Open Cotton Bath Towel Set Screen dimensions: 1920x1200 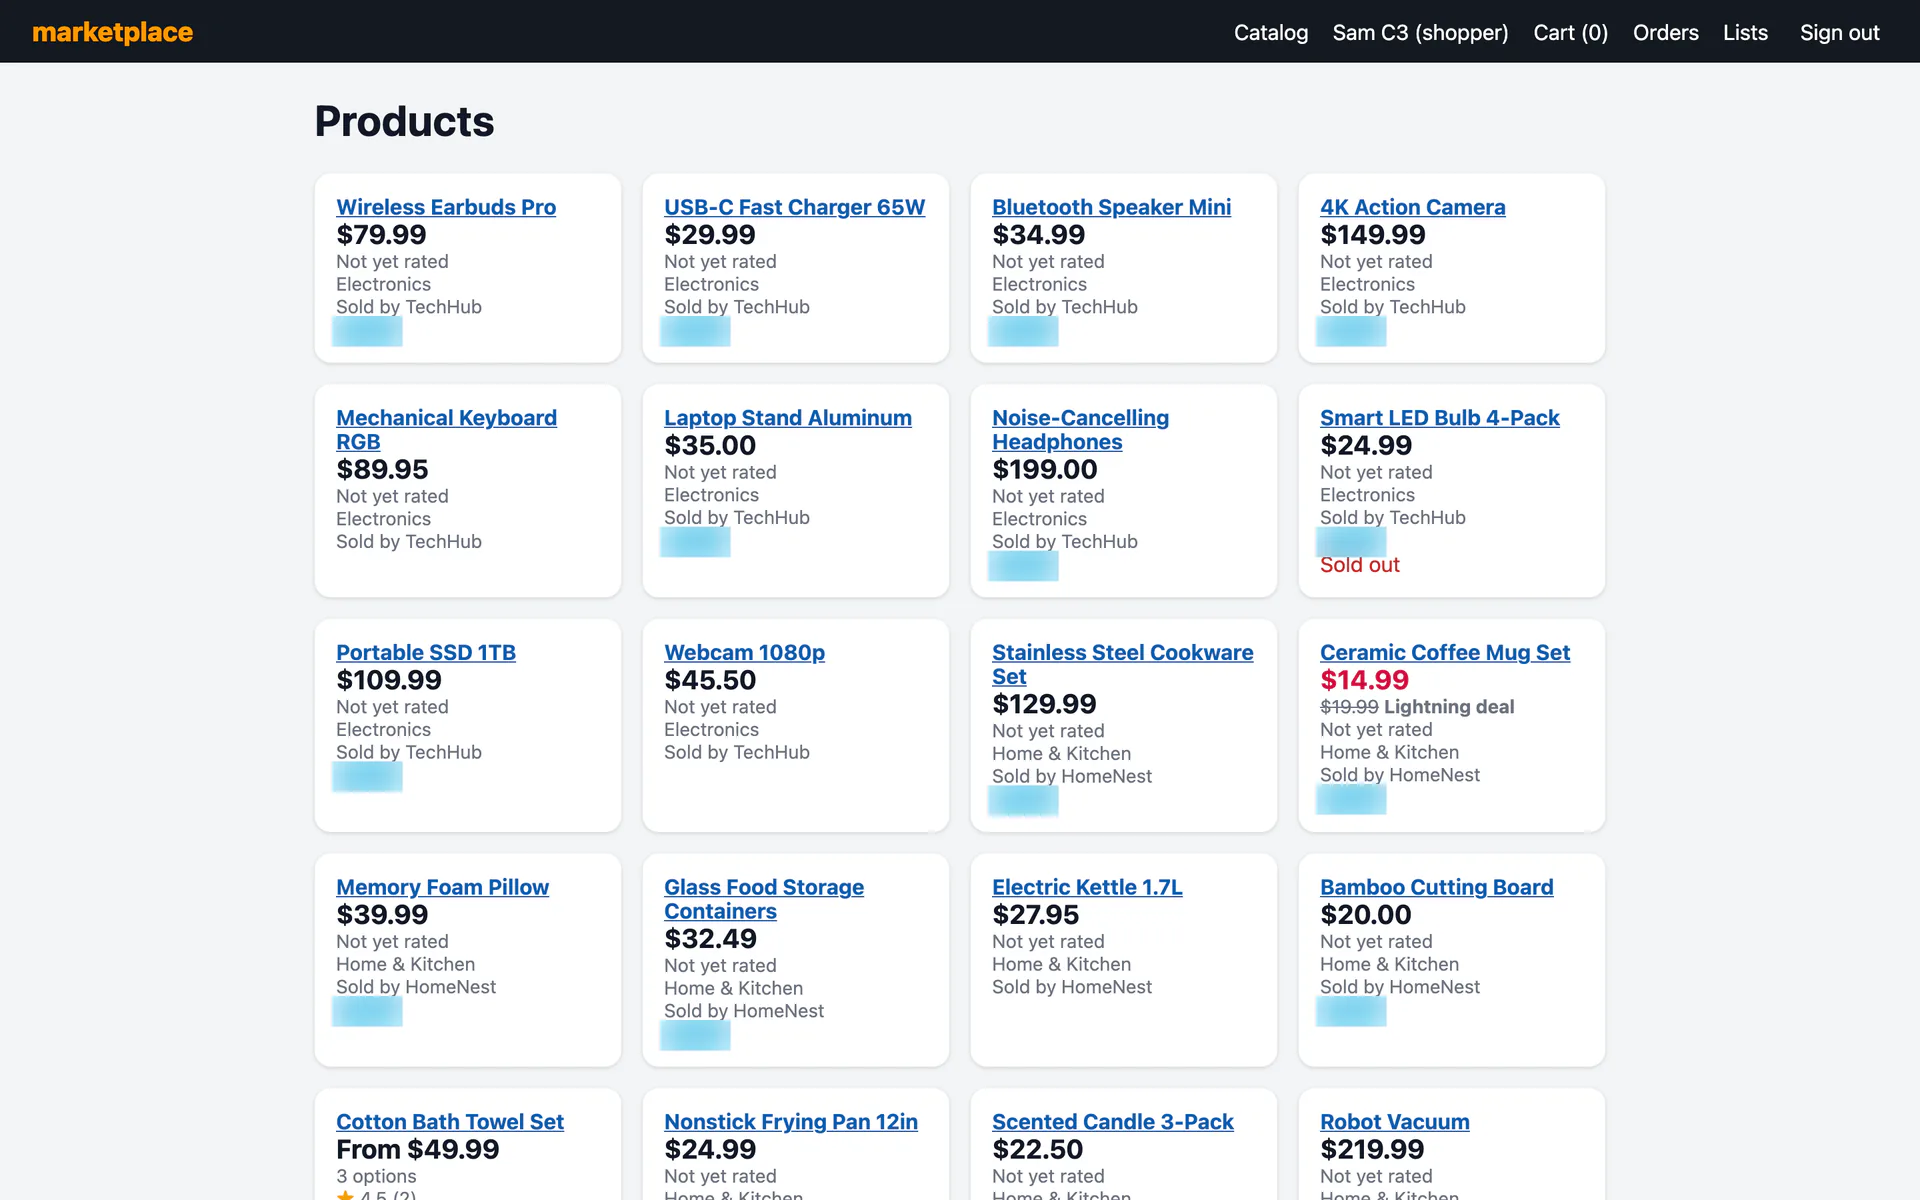450,1122
